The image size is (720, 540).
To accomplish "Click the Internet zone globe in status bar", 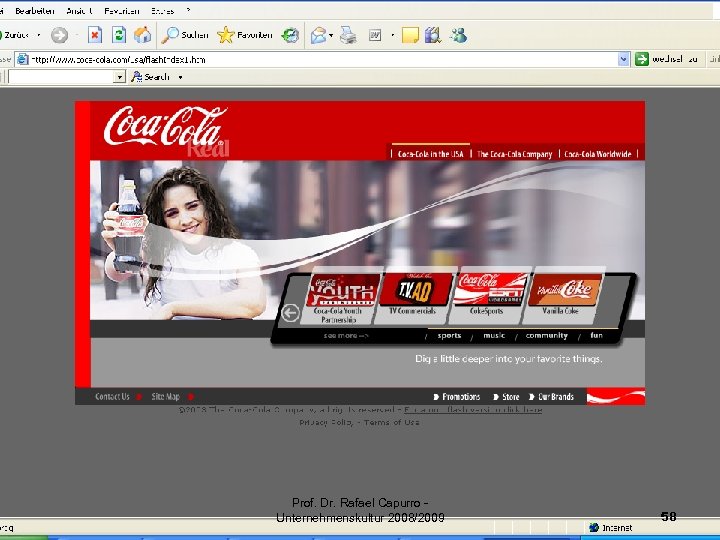I will (594, 527).
